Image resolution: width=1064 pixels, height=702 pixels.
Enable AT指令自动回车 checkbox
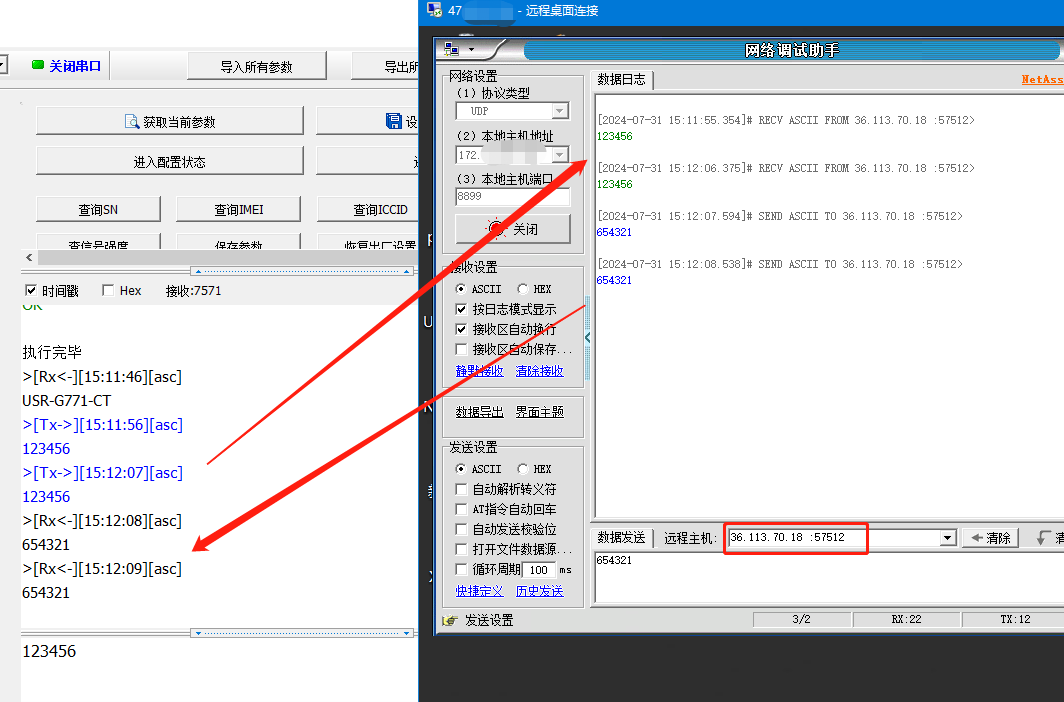(461, 509)
